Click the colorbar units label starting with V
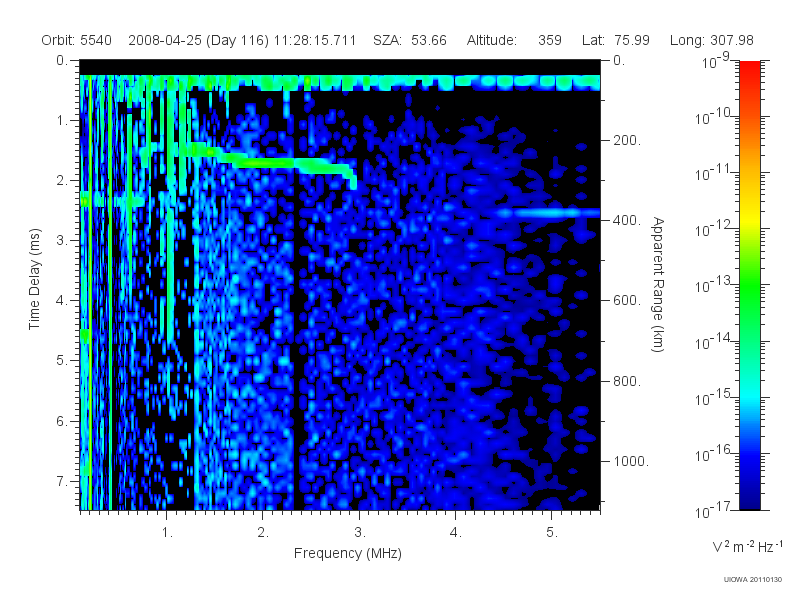 747,546
